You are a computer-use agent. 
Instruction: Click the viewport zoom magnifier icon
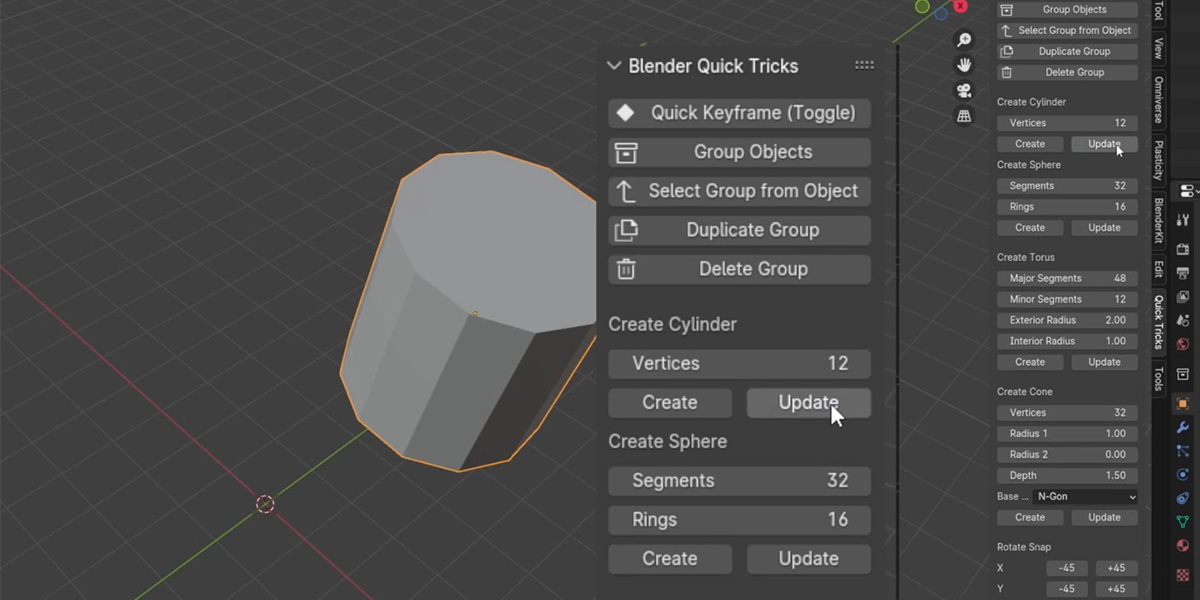click(964, 40)
